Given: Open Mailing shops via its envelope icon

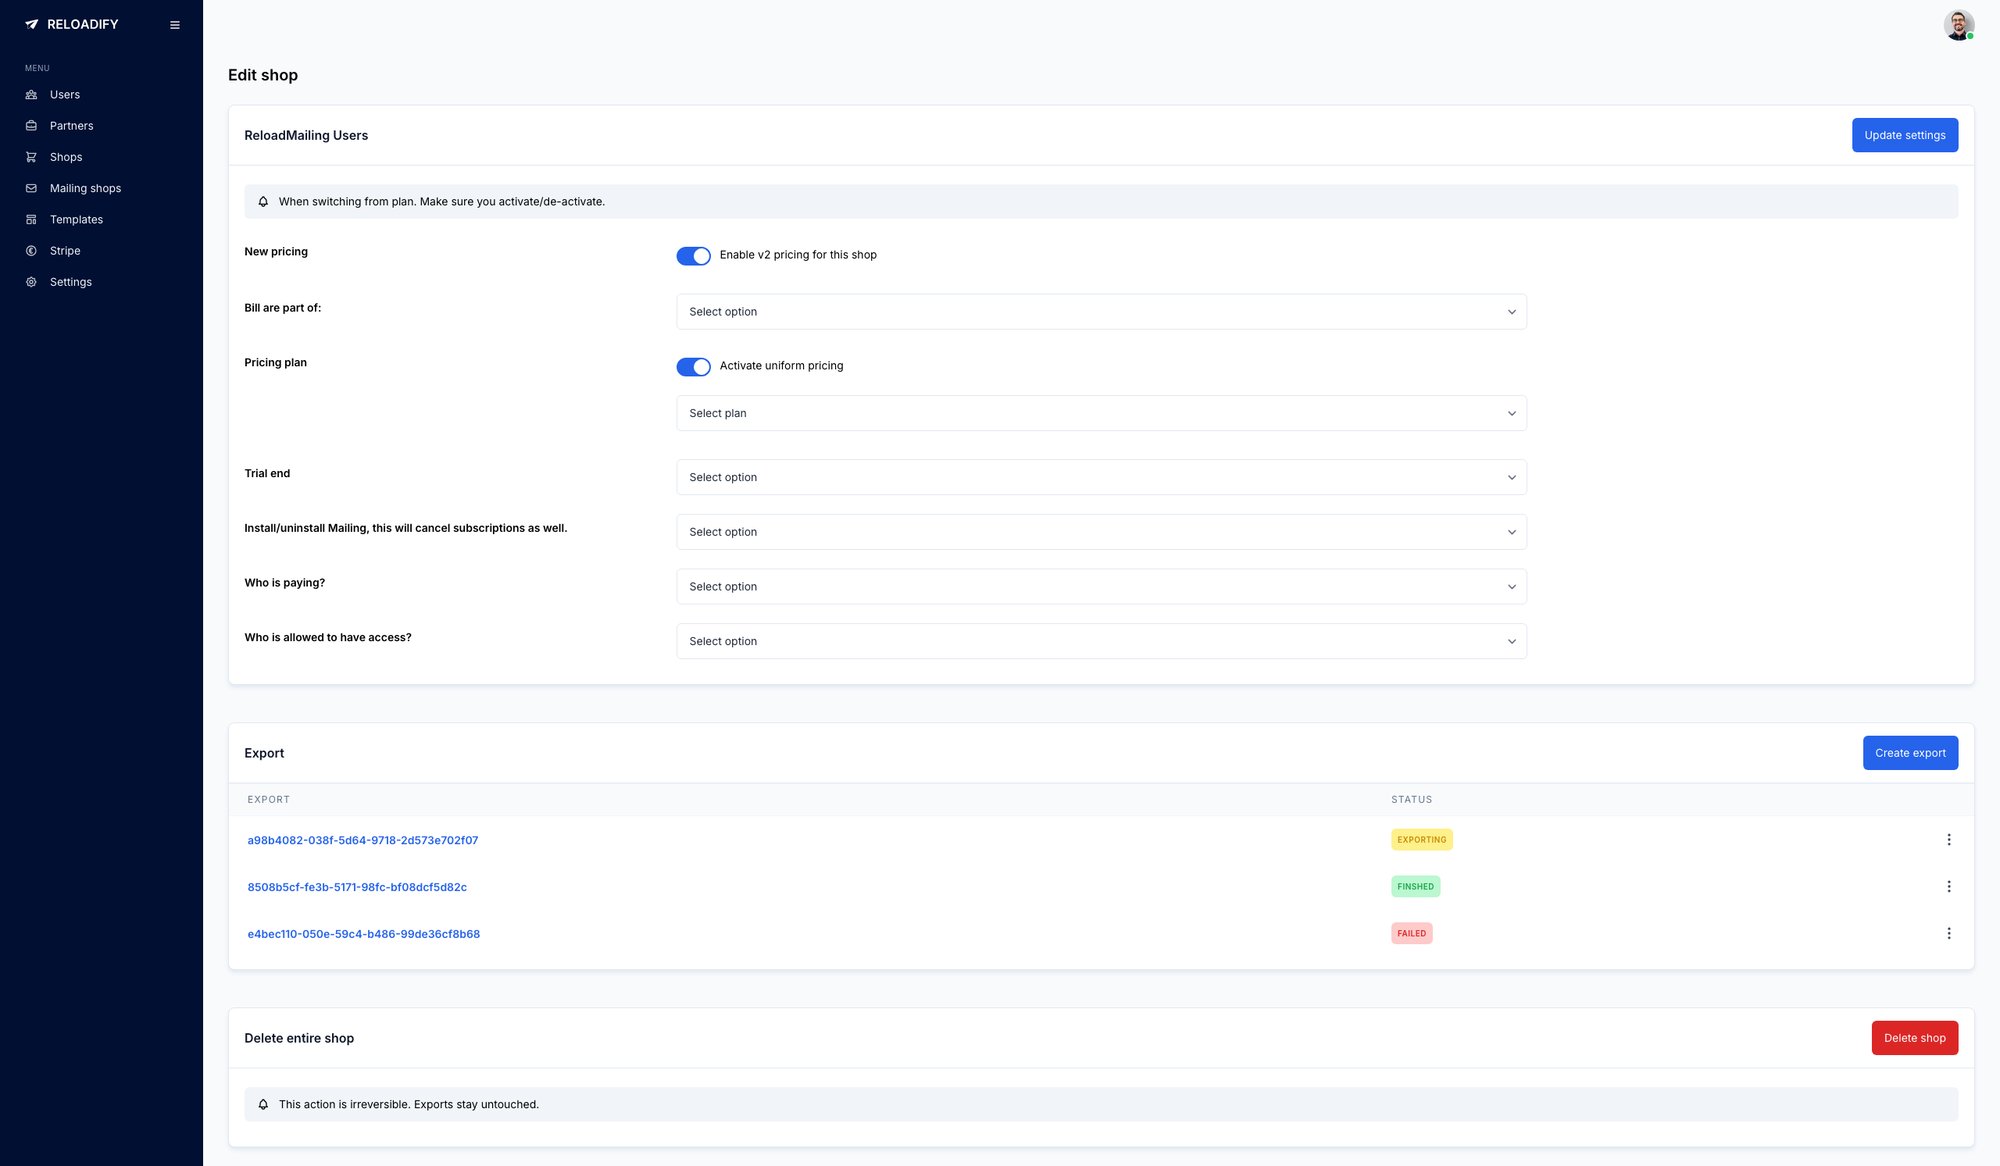Looking at the screenshot, I should point(32,188).
